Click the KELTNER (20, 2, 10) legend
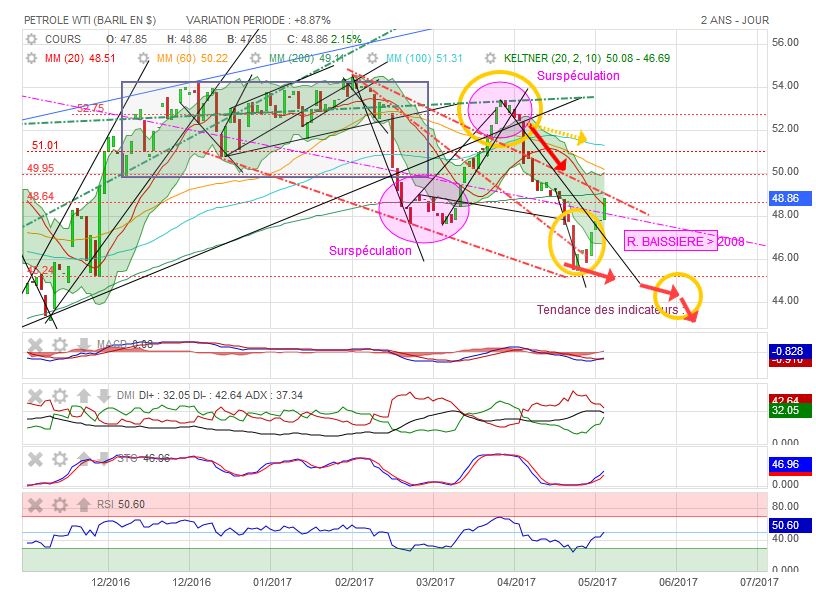Screen dimensions: 816x602 click(x=586, y=58)
